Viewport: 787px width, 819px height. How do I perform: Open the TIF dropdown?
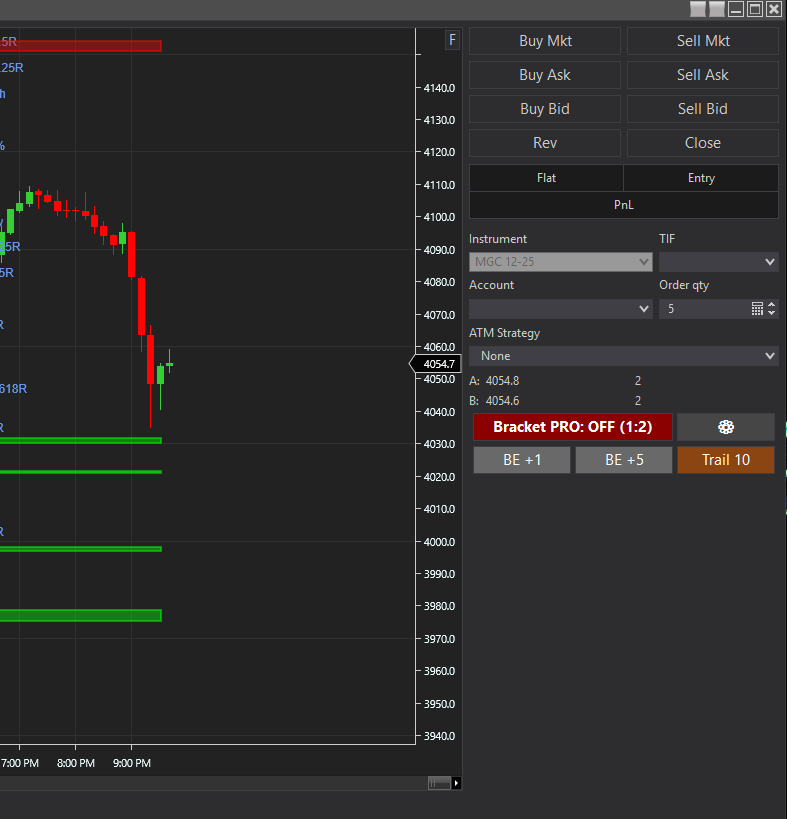pos(719,262)
